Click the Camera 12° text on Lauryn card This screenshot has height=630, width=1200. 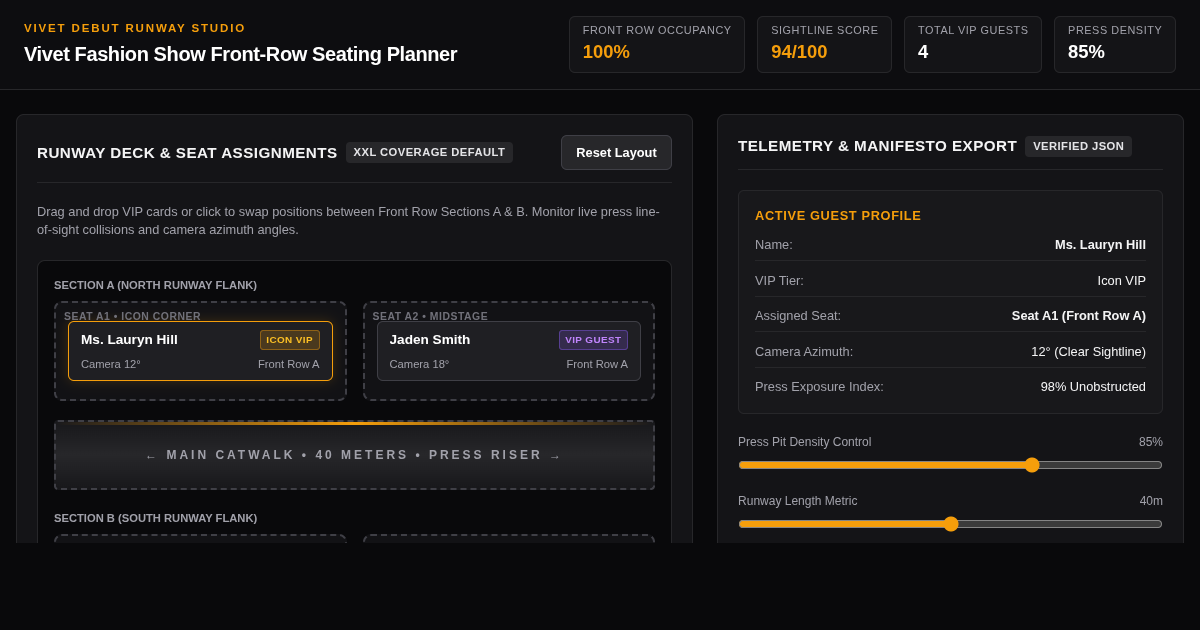[111, 364]
